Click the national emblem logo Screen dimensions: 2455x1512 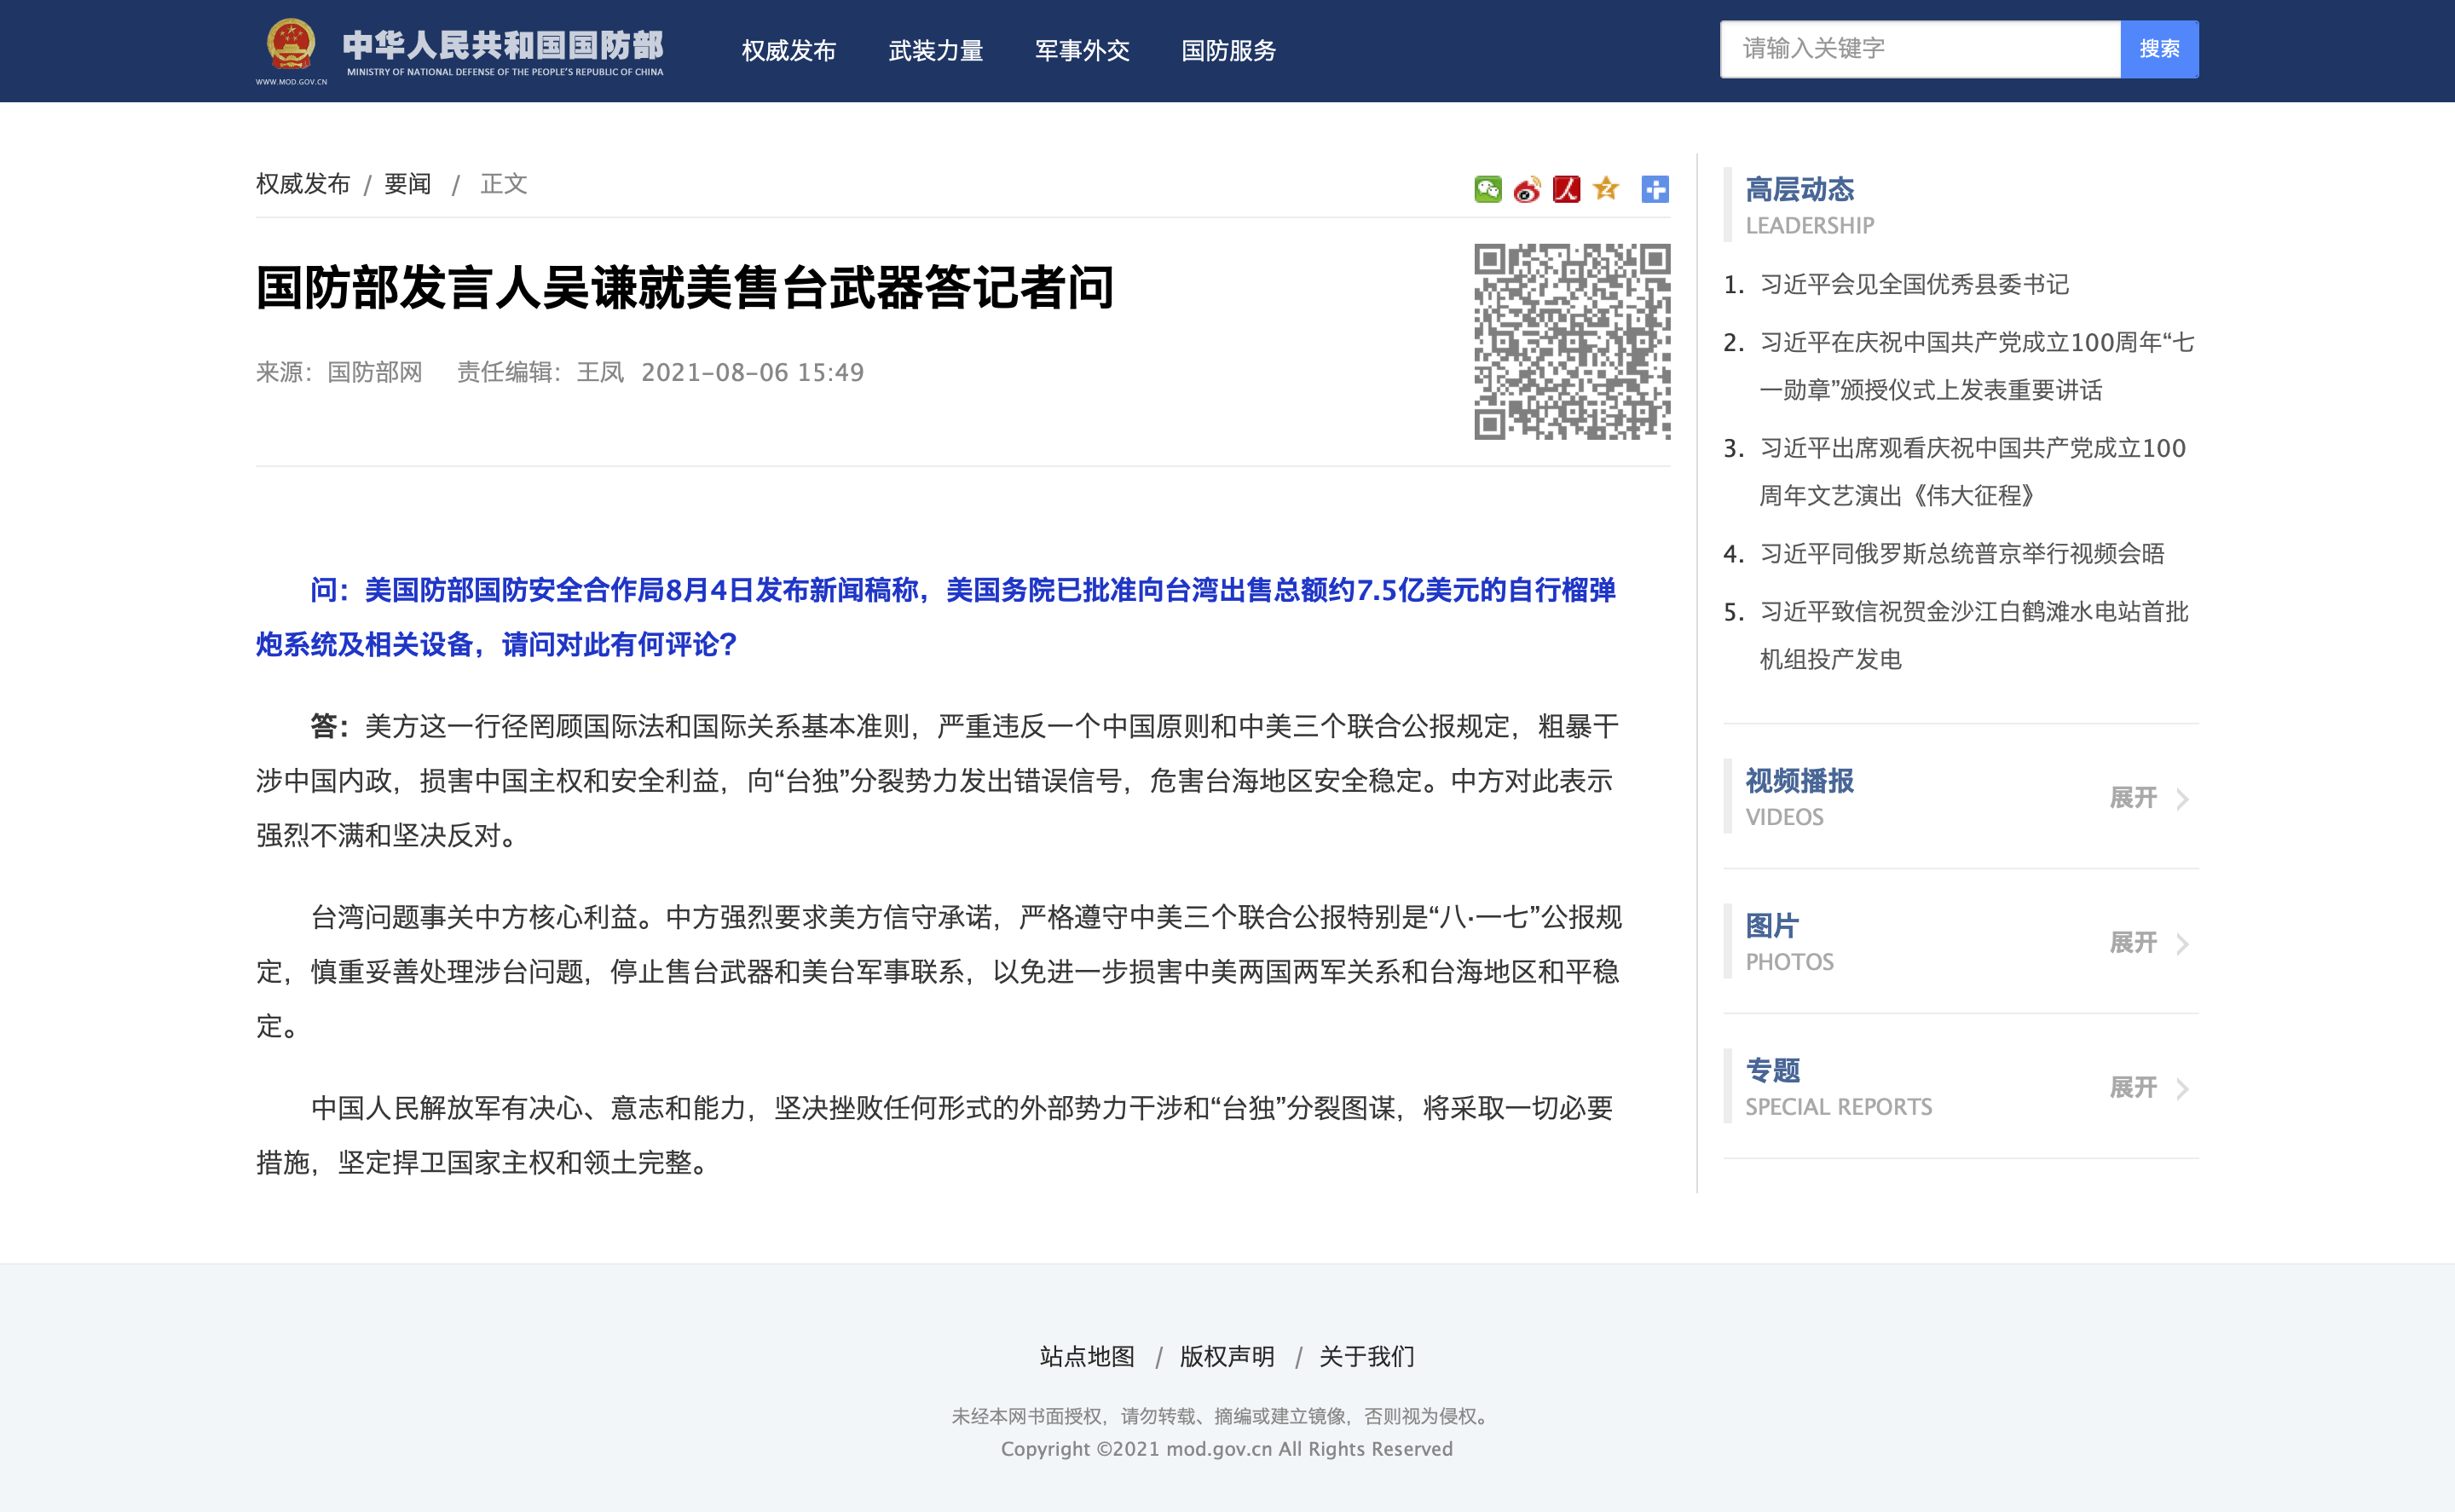click(291, 46)
